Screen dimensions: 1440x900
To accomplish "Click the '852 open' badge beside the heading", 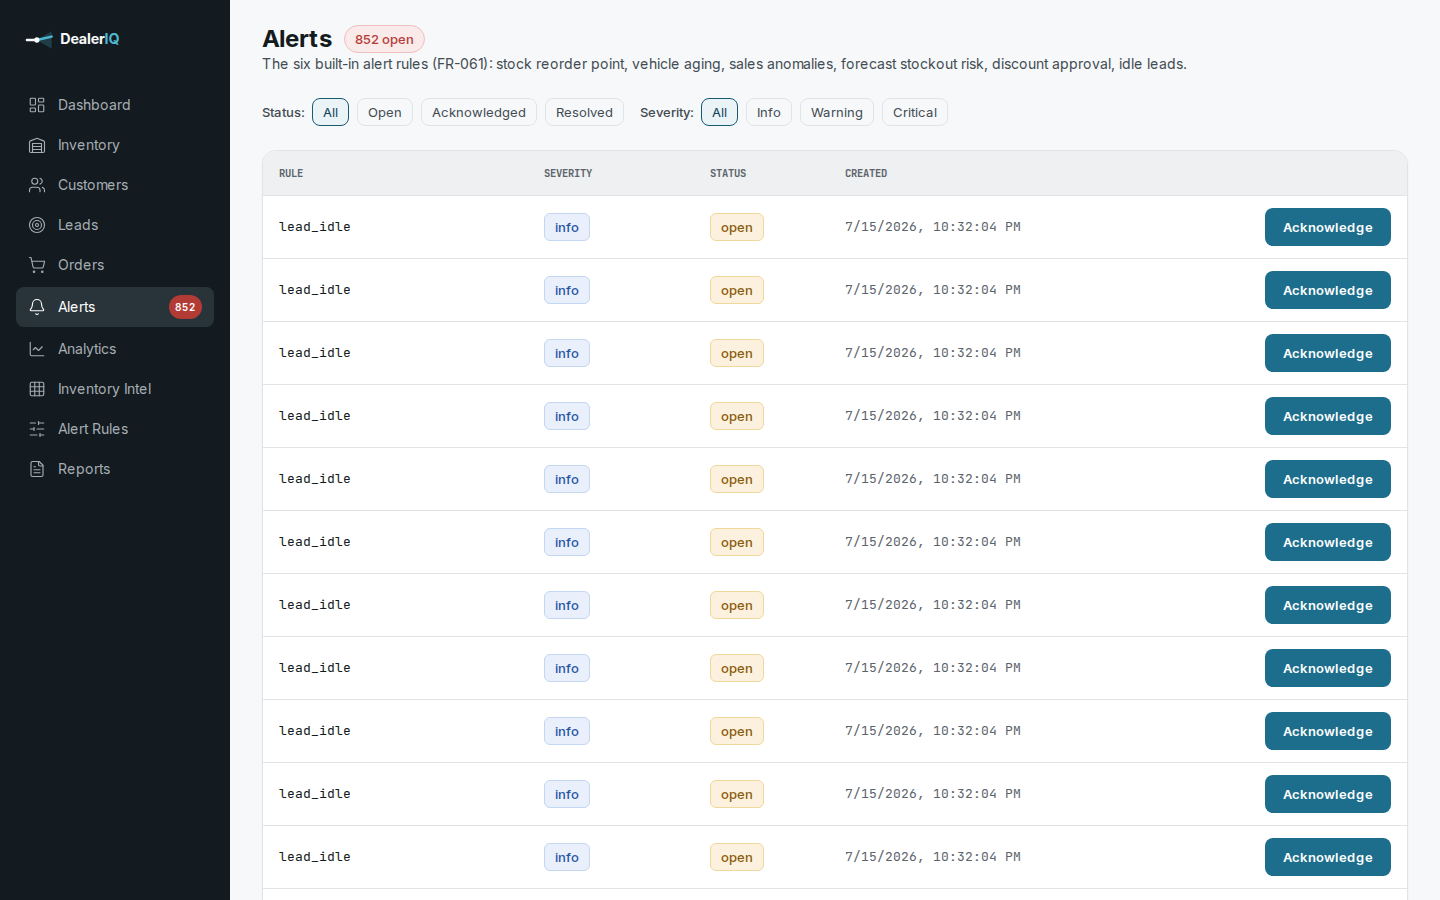I will 384,39.
